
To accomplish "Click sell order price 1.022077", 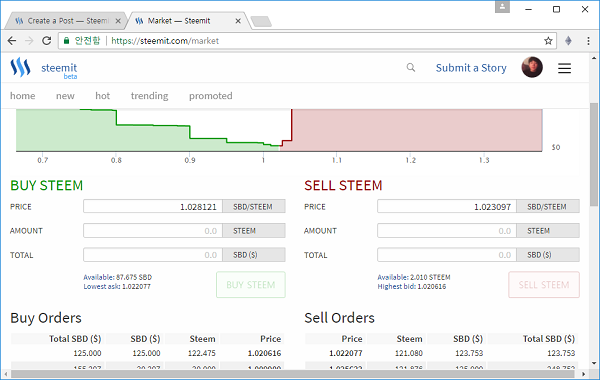I will click(346, 353).
